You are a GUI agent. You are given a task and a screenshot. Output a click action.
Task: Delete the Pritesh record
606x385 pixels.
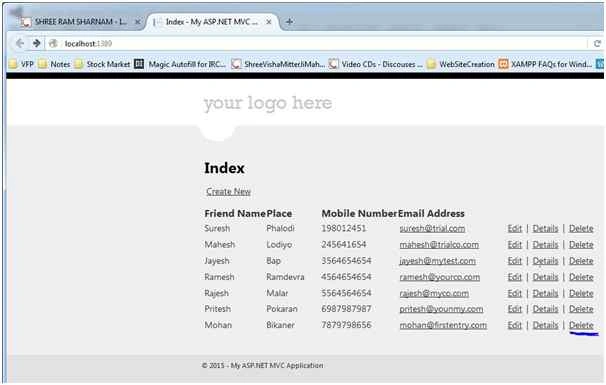[581, 309]
